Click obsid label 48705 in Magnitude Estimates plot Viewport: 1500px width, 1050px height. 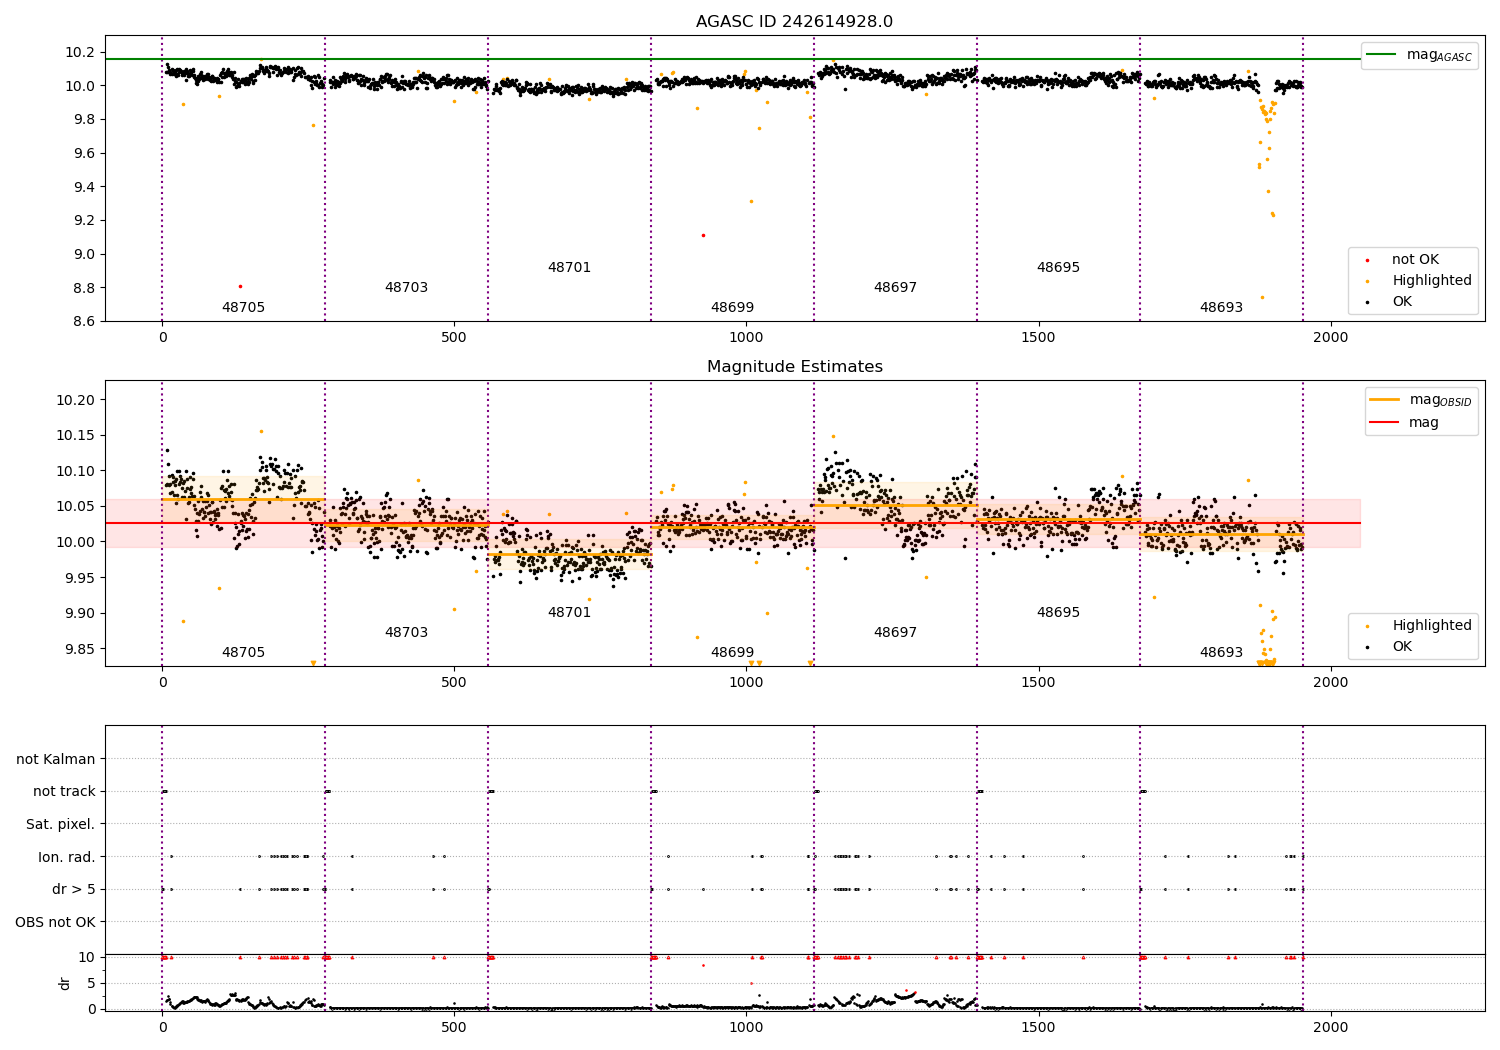tap(243, 652)
